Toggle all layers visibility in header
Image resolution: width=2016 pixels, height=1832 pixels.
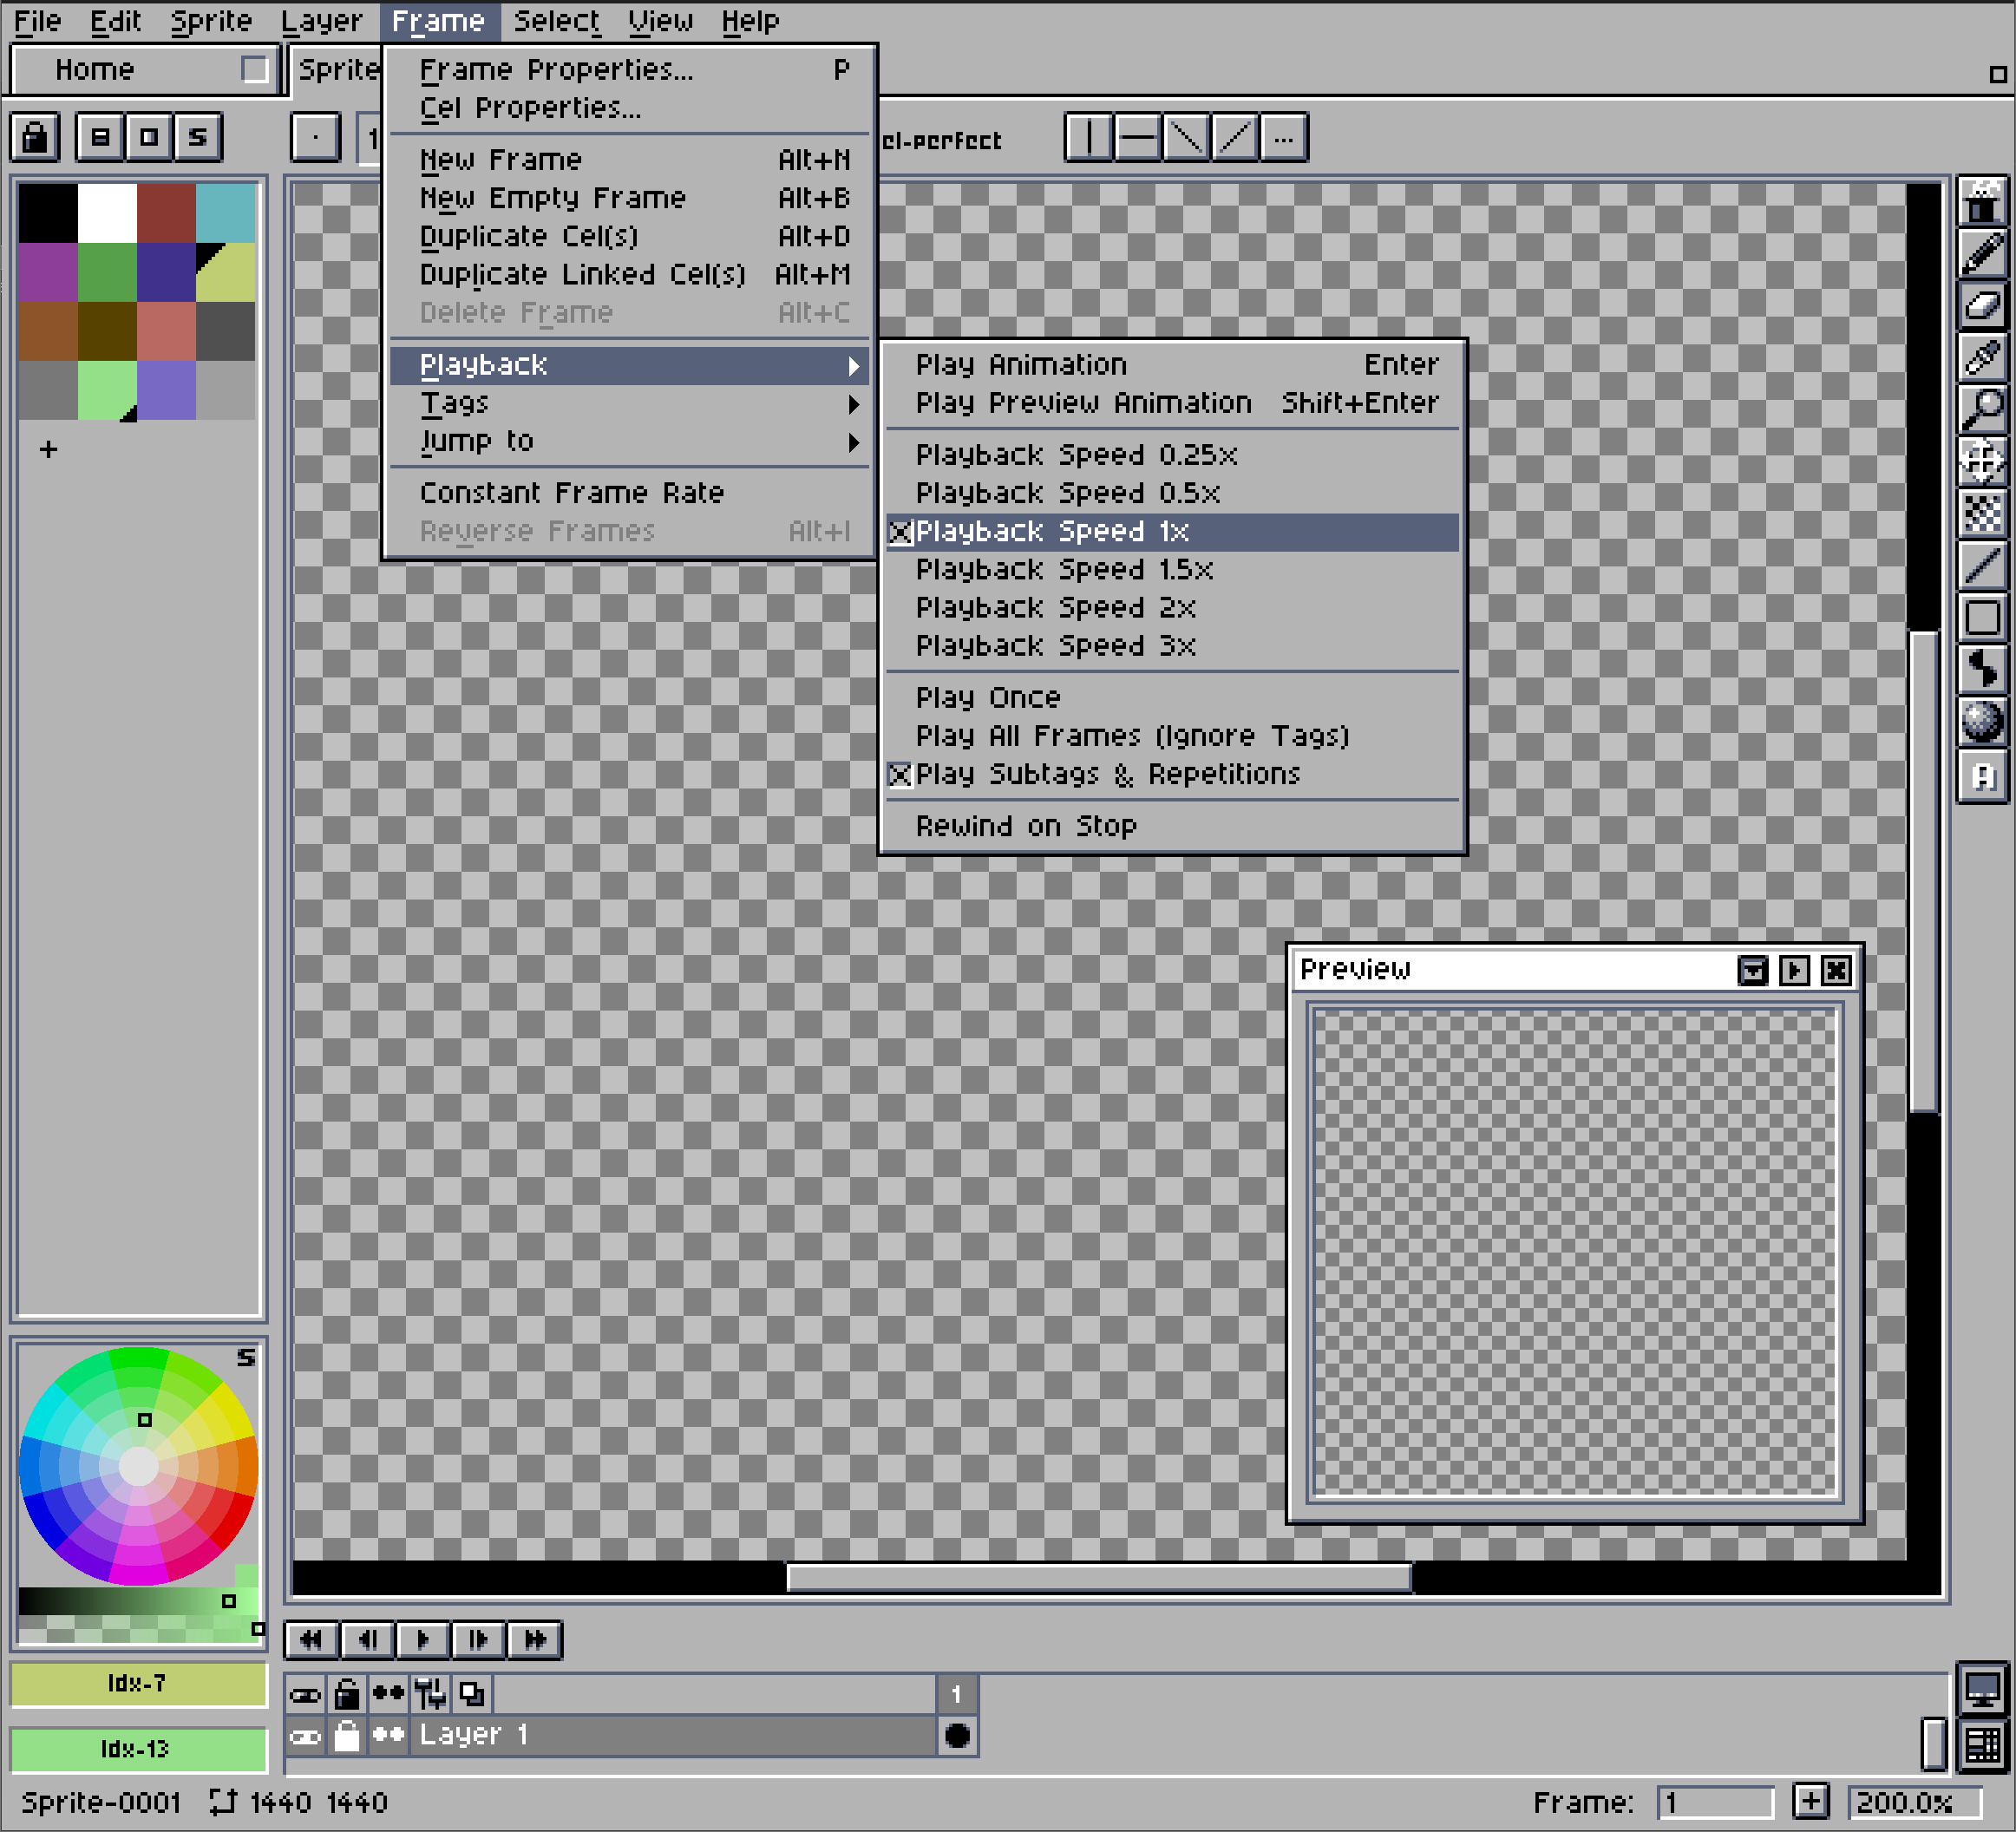coord(305,1693)
